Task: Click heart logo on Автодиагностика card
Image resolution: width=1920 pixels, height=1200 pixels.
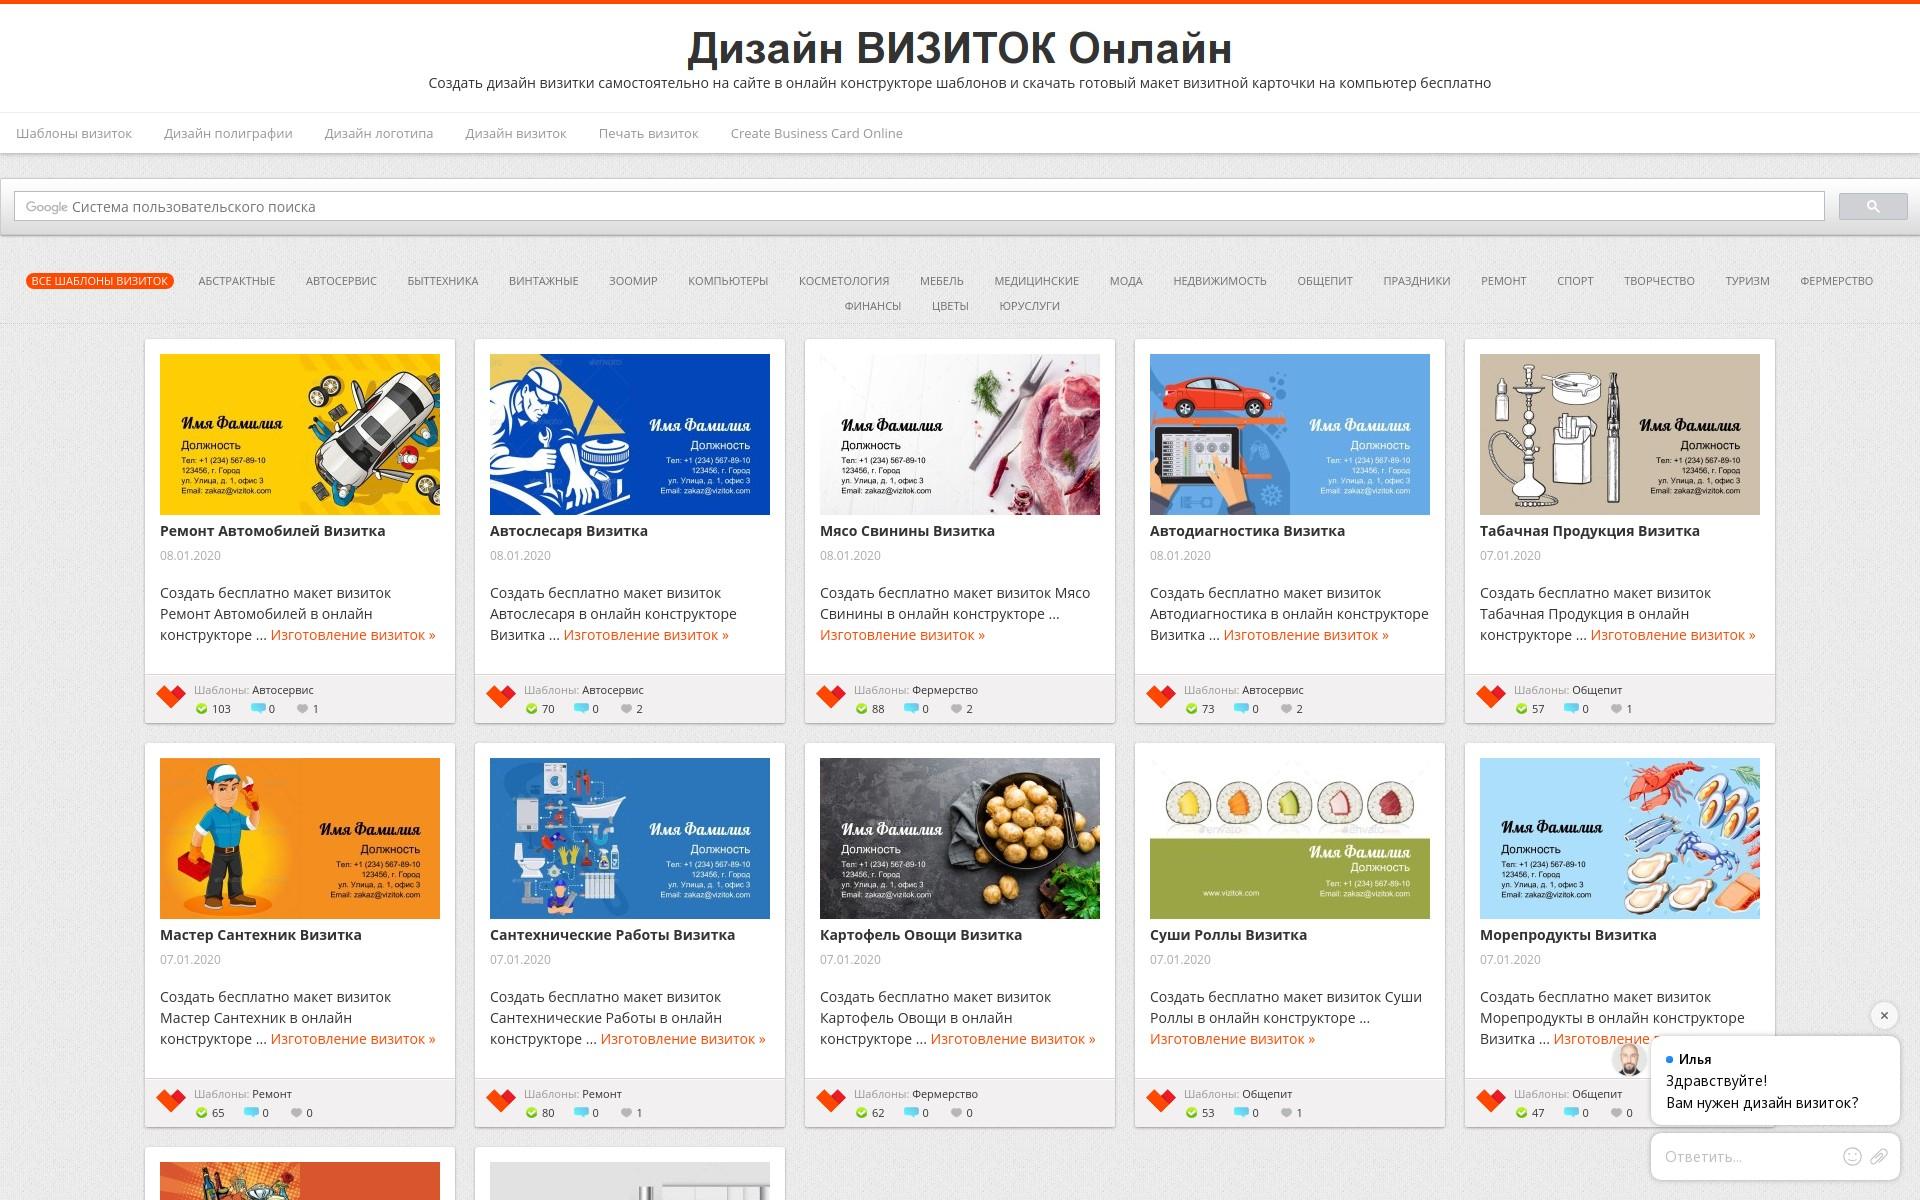Action: [x=1161, y=696]
